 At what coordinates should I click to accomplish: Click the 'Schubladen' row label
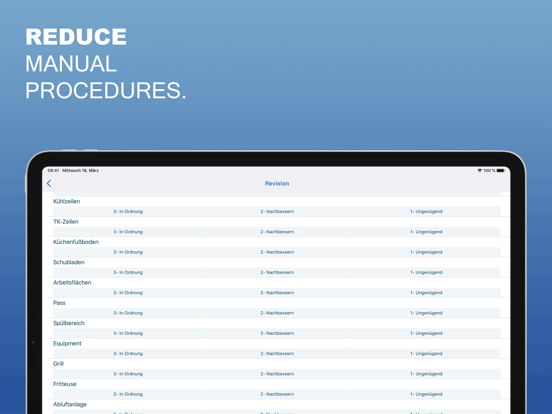(x=69, y=262)
